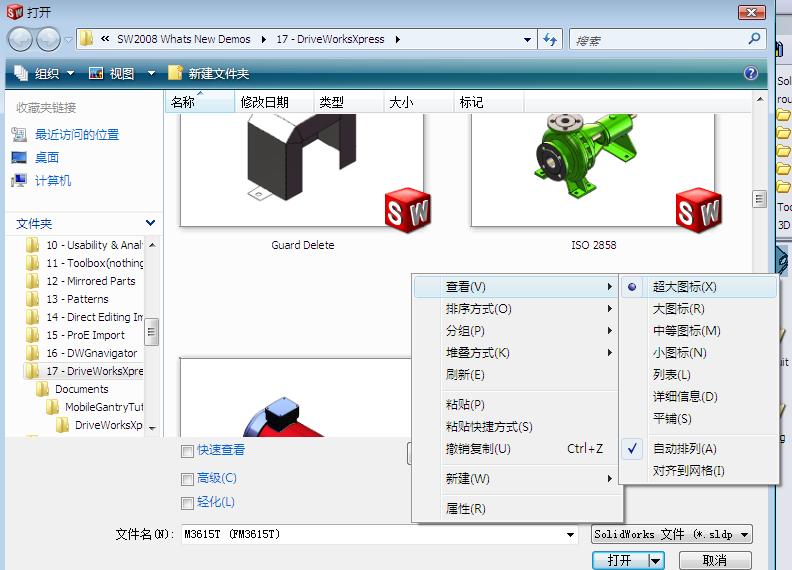Toggle the 快速查看 checkbox
Screen dimensions: 792x570
187,451
